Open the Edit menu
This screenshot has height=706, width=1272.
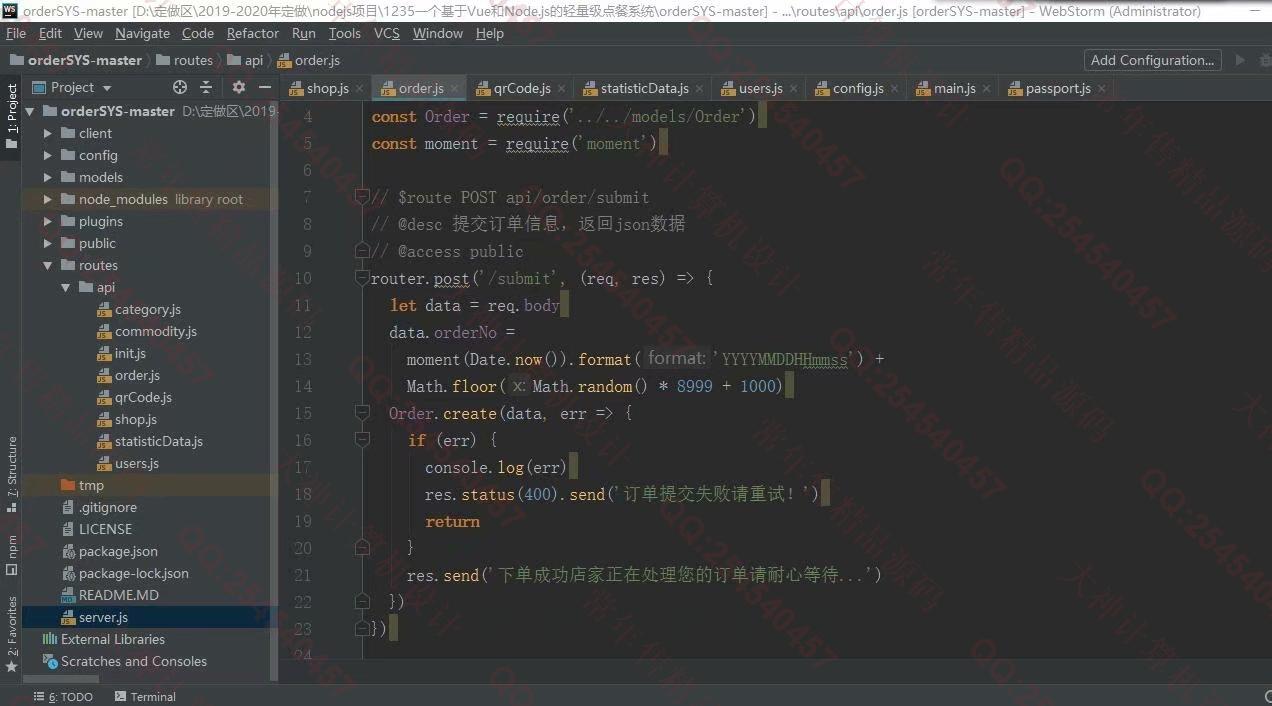click(50, 33)
